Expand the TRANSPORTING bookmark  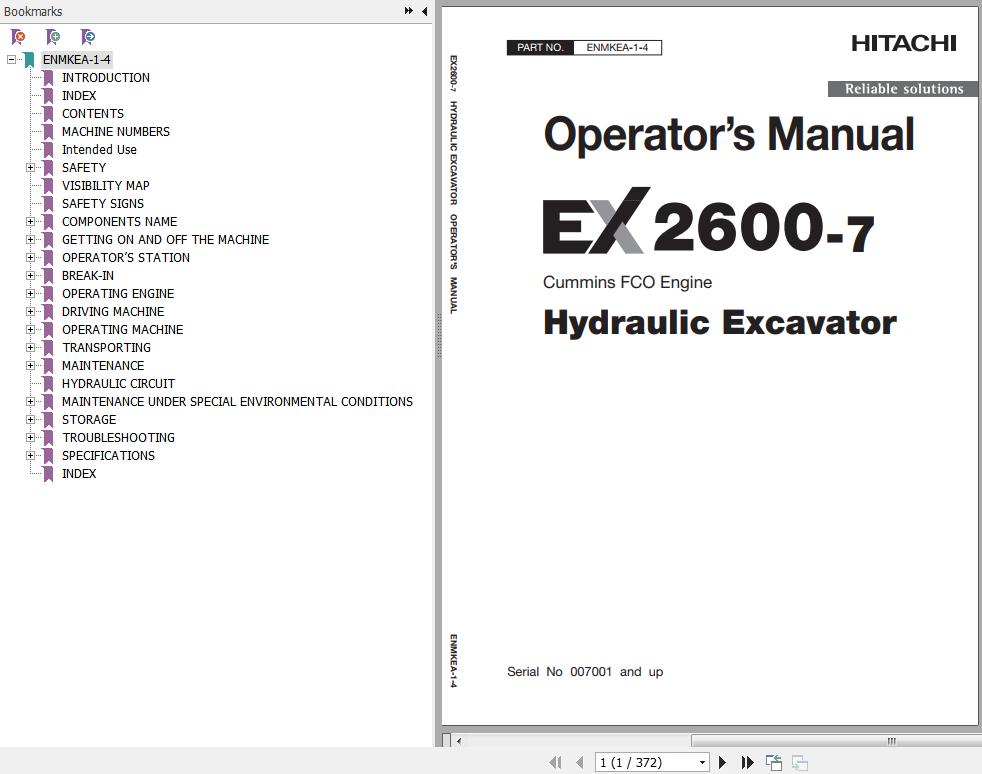pyautogui.click(x=30, y=347)
